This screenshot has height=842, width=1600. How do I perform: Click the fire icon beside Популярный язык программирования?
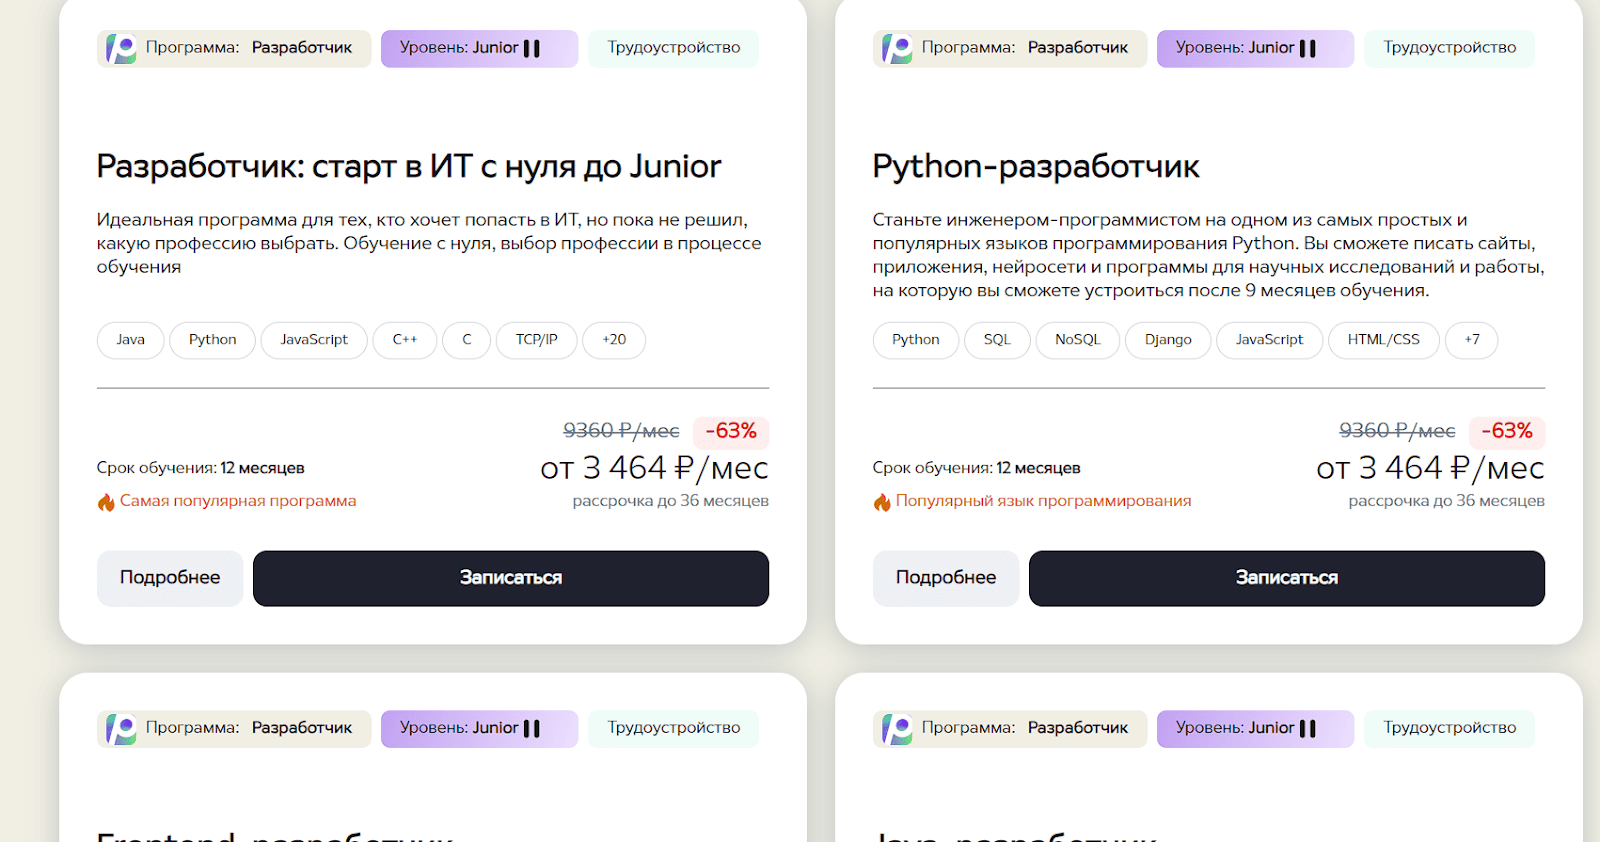882,502
